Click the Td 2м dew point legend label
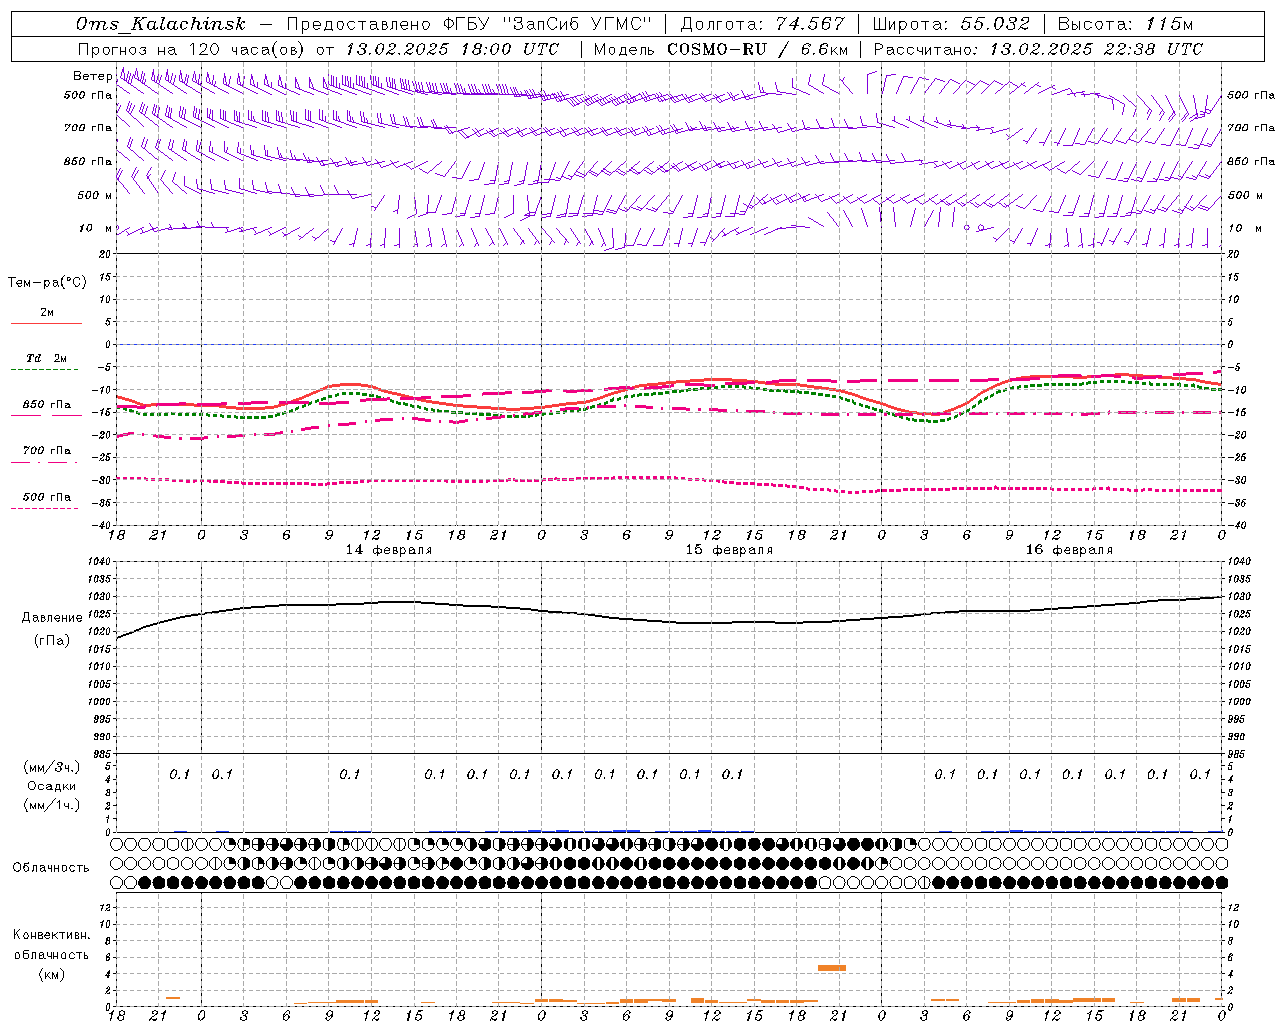 [x=47, y=358]
